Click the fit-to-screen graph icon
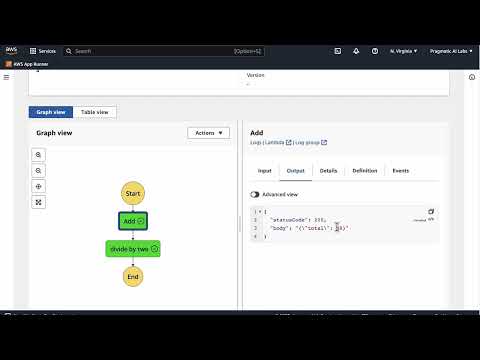480x360 pixels. [x=38, y=202]
